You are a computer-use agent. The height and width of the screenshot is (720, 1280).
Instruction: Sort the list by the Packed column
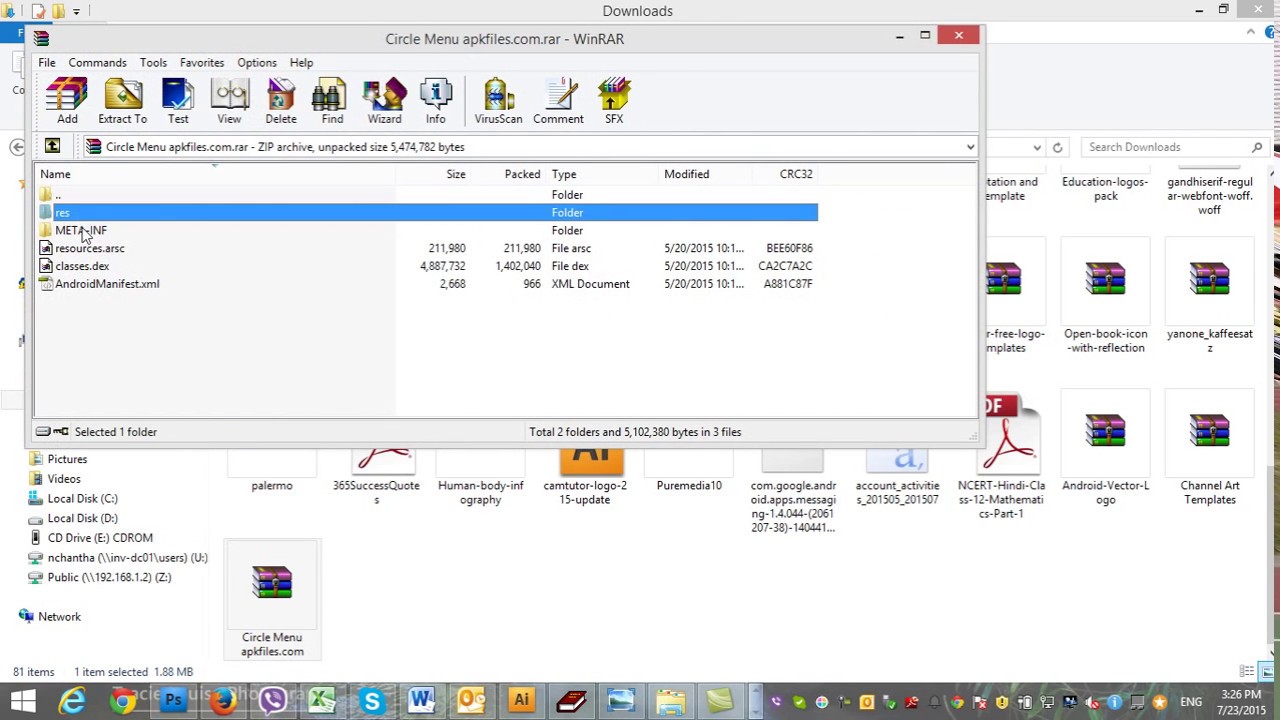point(508,174)
